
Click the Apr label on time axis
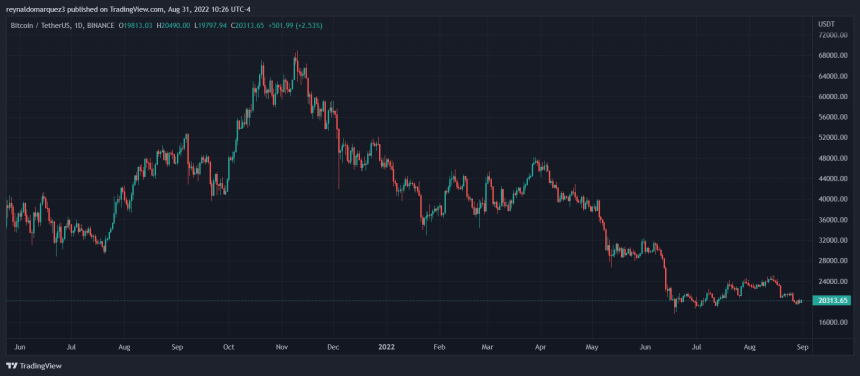click(541, 347)
